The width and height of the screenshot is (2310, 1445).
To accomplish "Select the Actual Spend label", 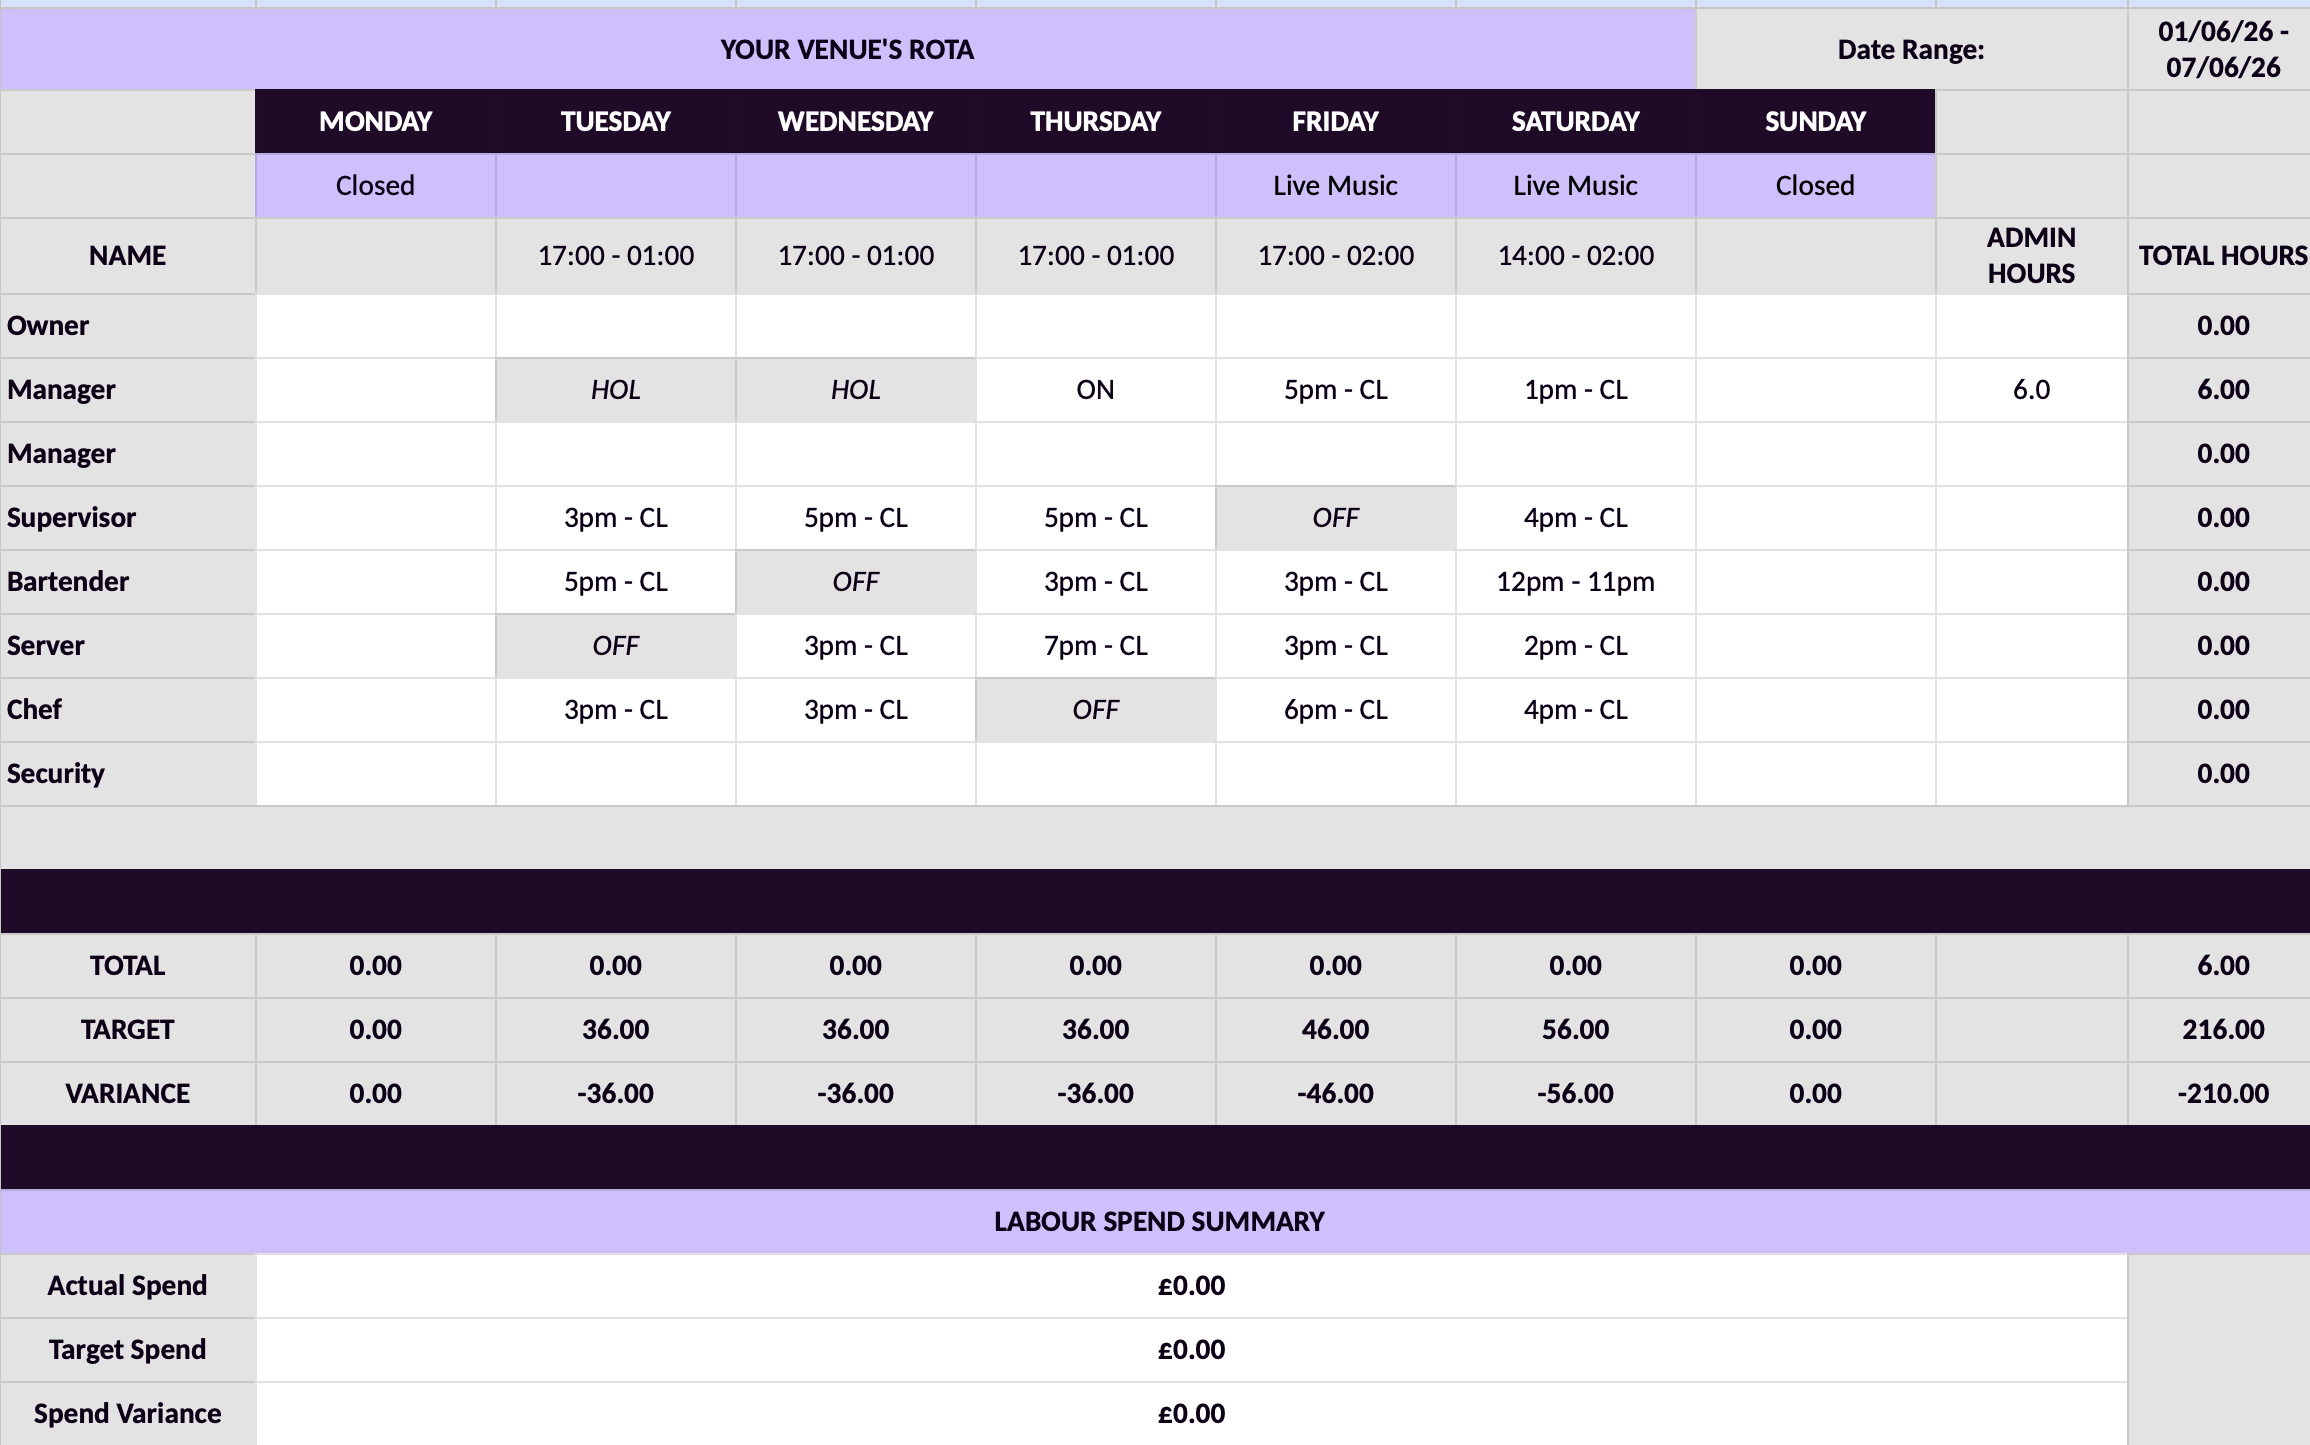I will click(x=128, y=1286).
